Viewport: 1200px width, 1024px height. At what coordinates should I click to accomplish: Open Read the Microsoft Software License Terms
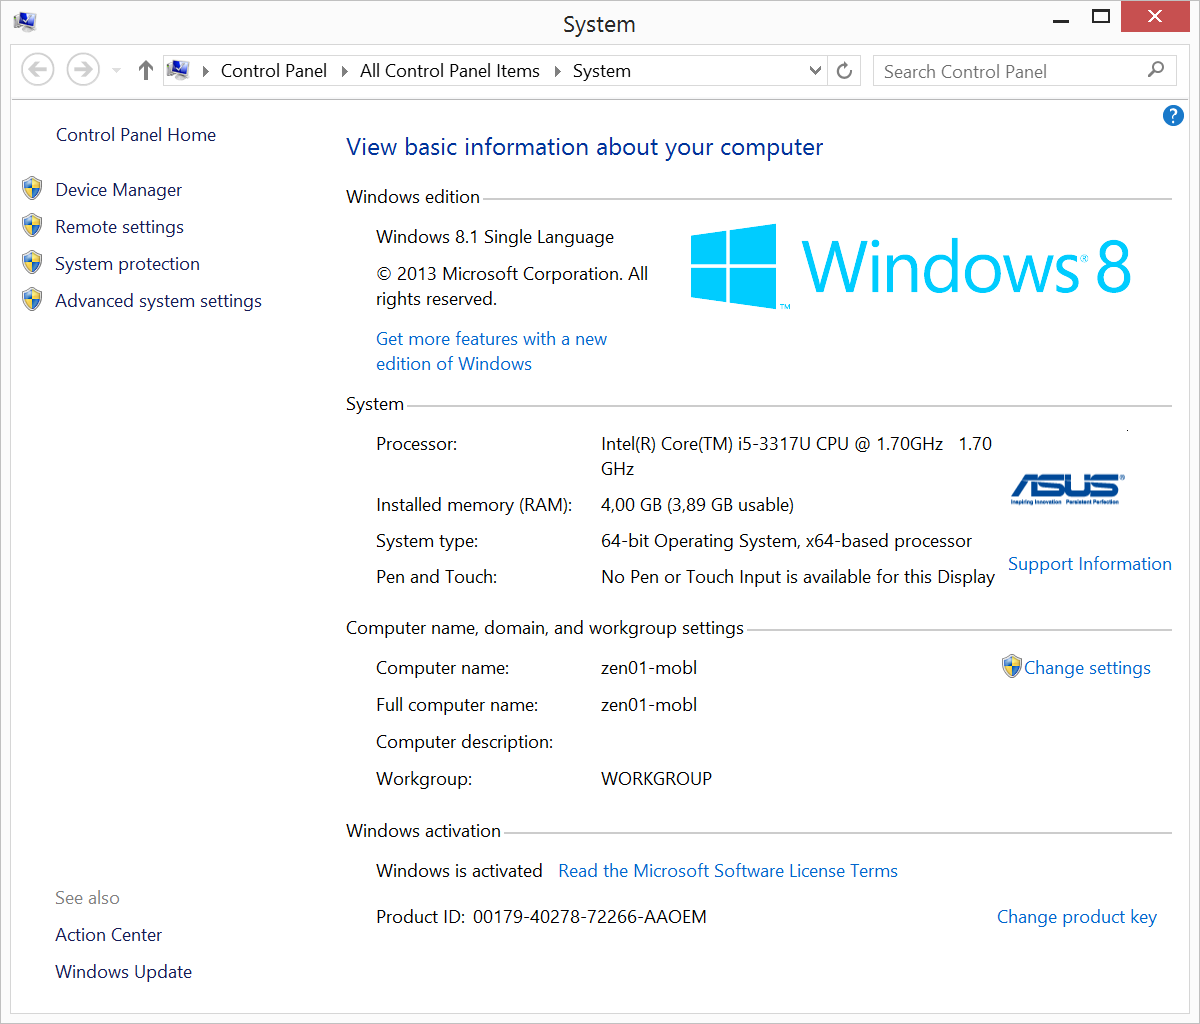click(727, 870)
